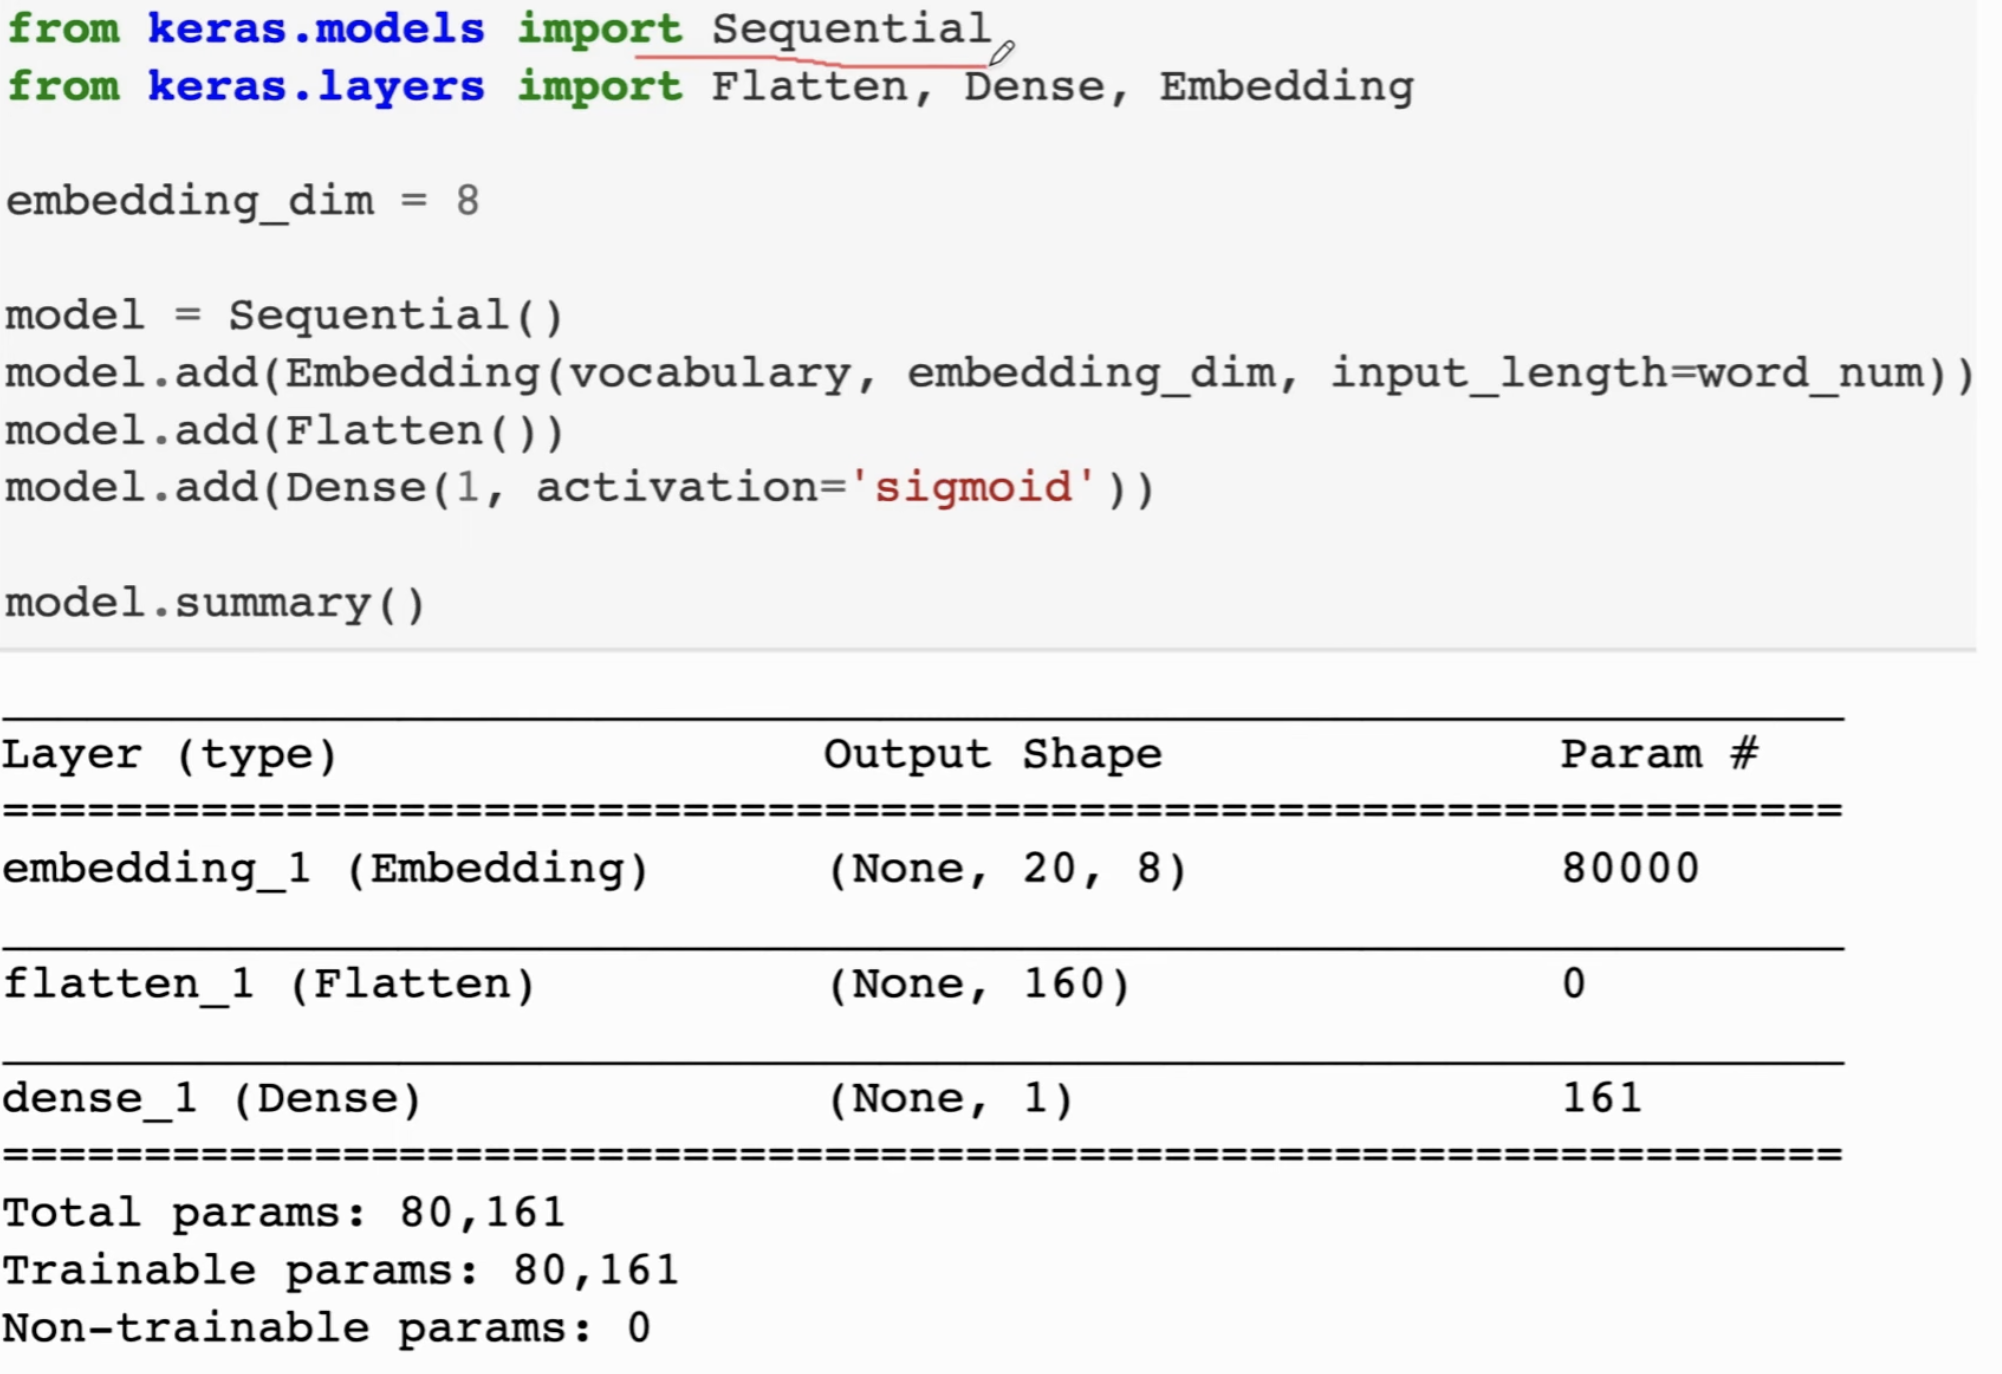
Task: Click the Layer (type) column header
Action: pos(169,755)
